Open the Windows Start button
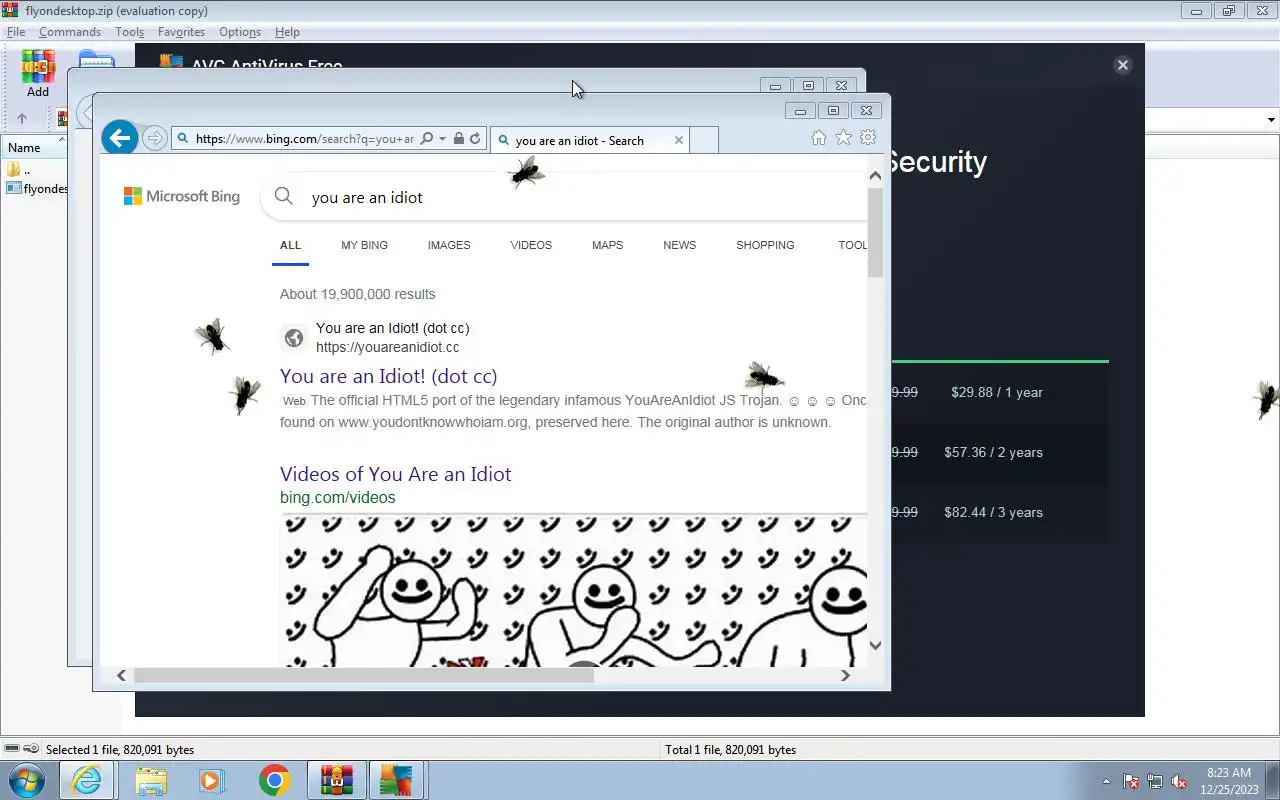The height and width of the screenshot is (800, 1280). 26,780
